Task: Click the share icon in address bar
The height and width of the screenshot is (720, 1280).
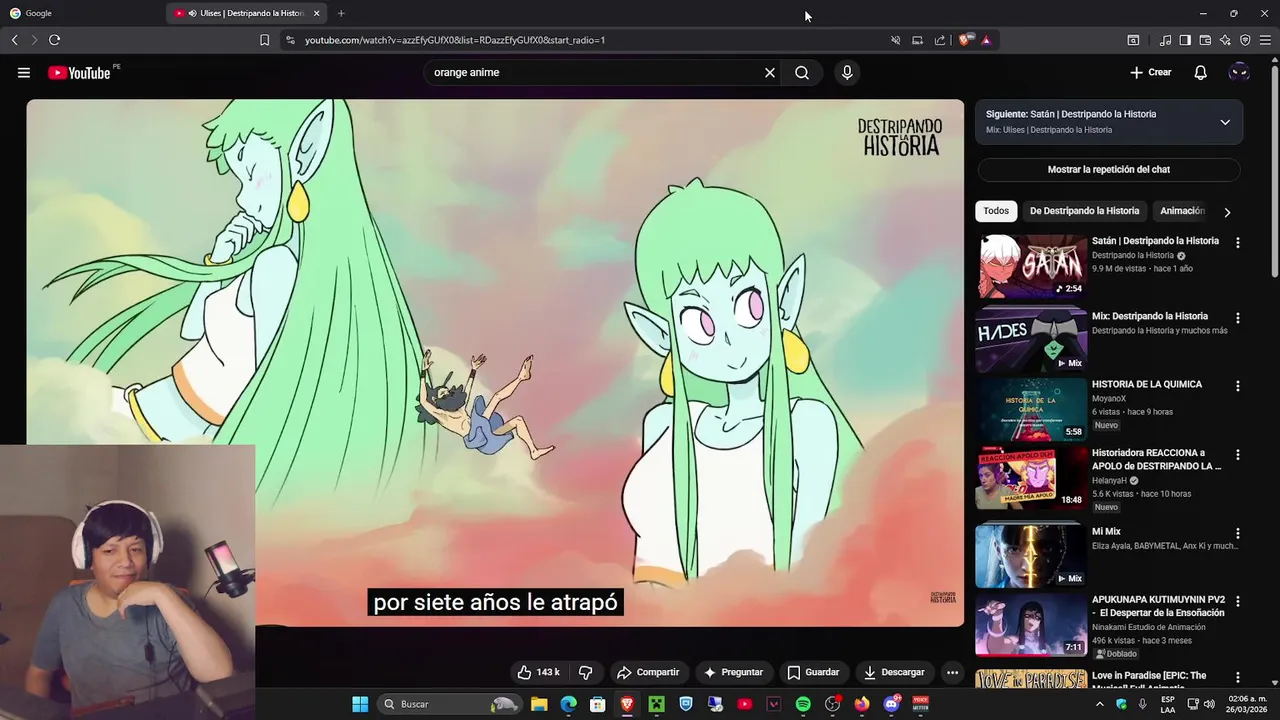Action: click(940, 40)
